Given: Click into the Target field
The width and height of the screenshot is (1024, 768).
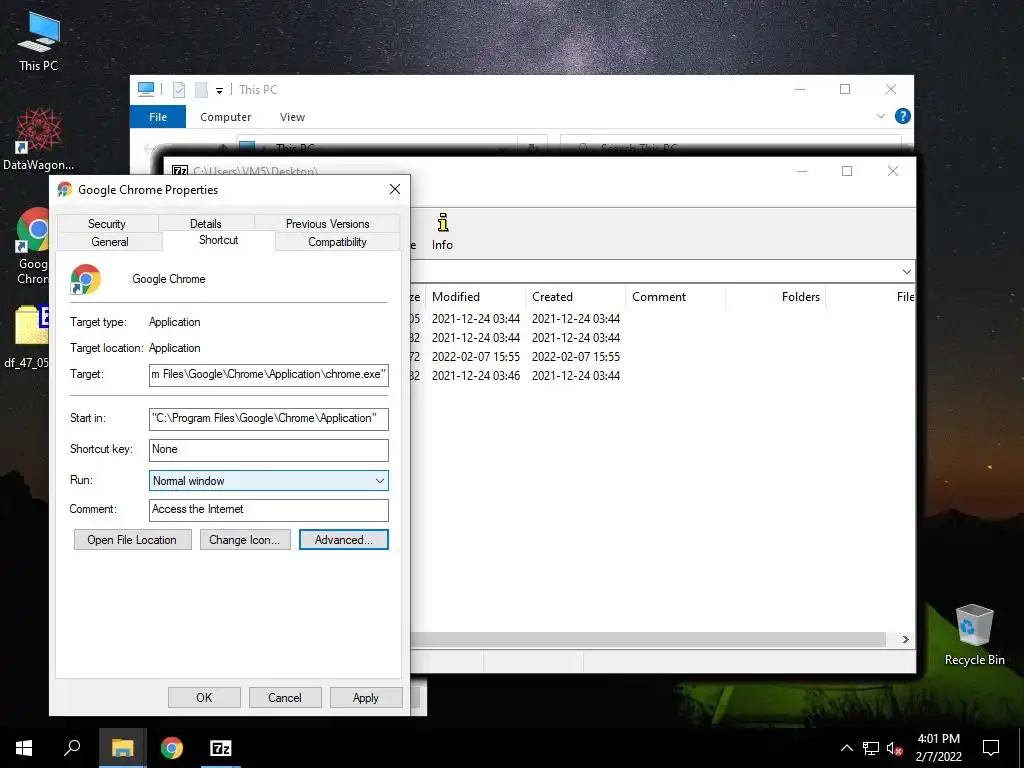Looking at the screenshot, I should pyautogui.click(x=268, y=375).
